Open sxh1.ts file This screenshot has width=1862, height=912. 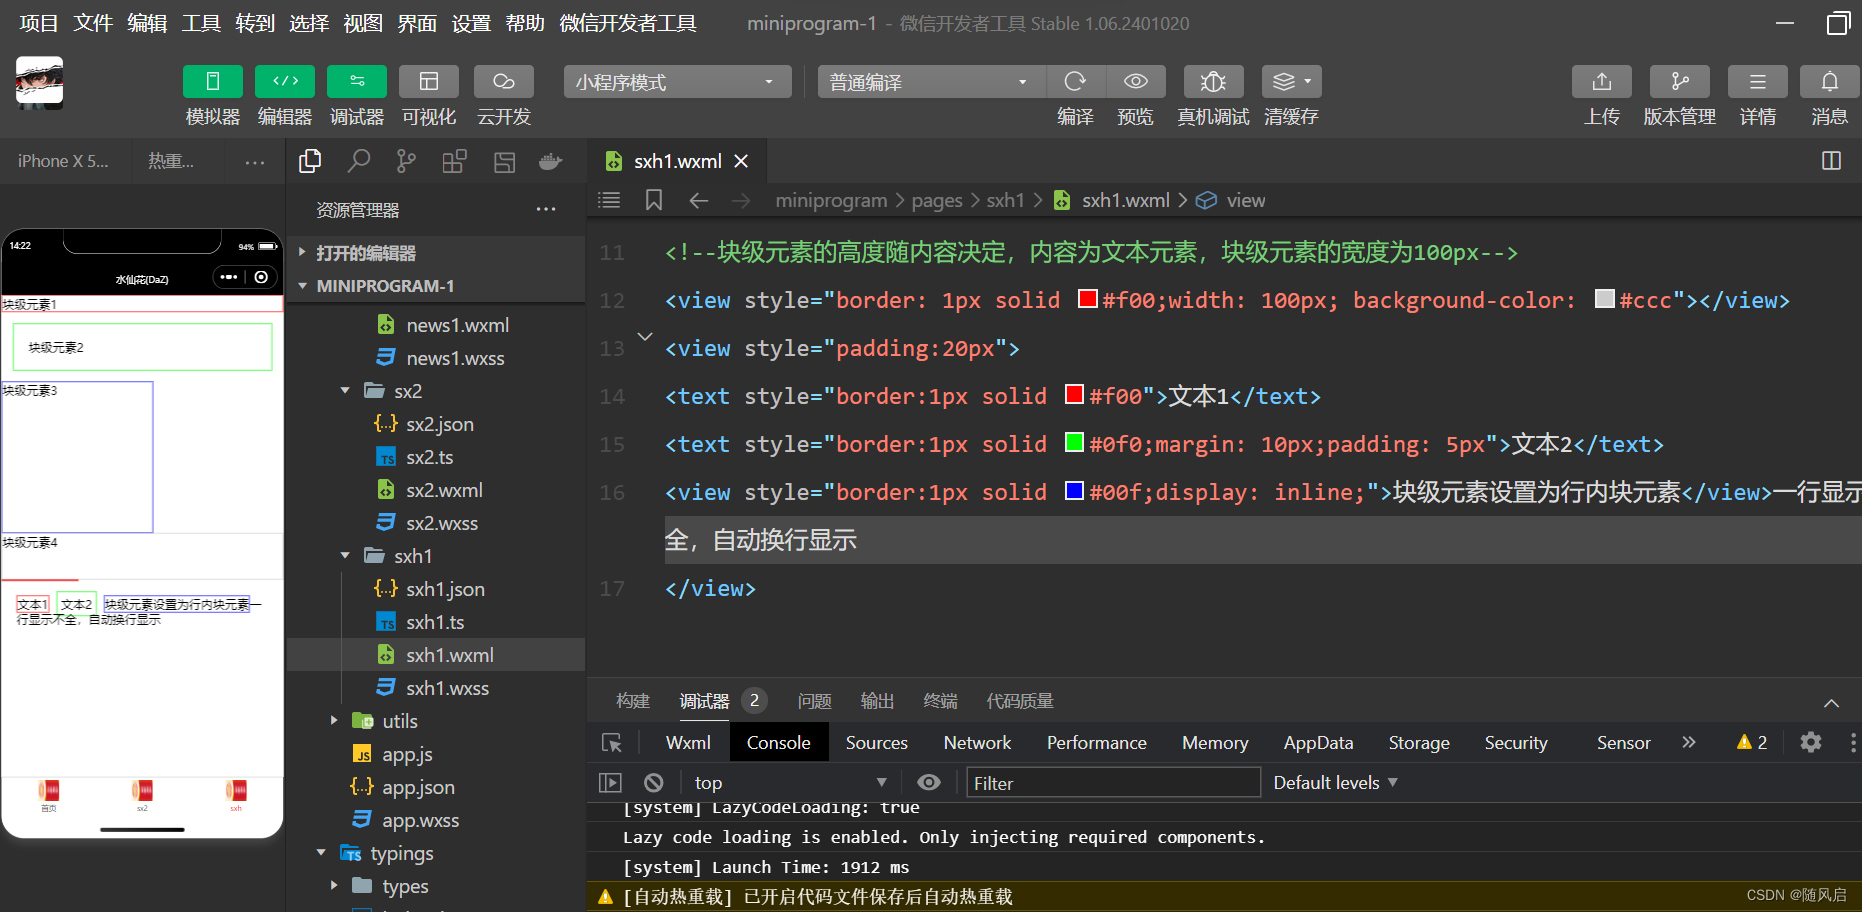coord(435,622)
